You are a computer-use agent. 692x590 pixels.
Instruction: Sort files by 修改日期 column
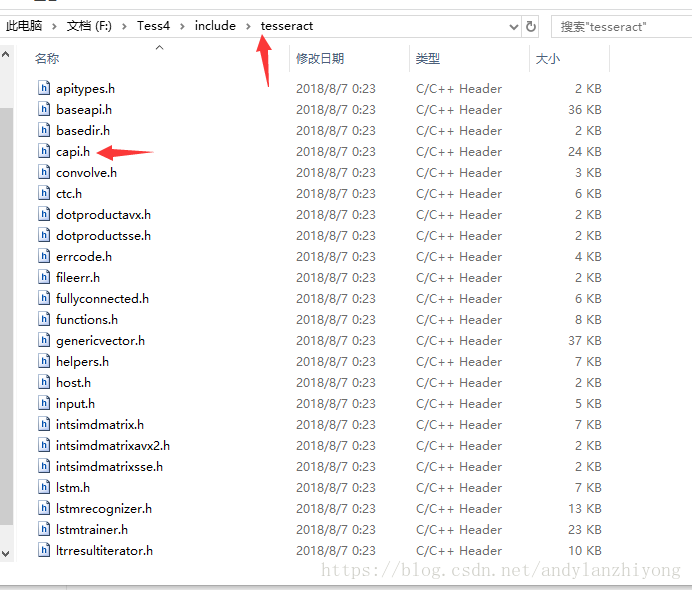coord(320,58)
